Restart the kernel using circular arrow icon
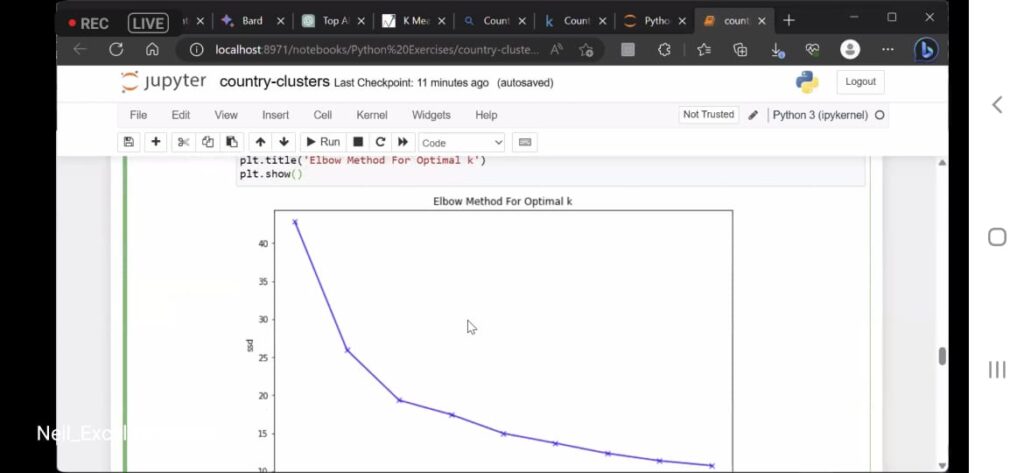The width and height of the screenshot is (1024, 473). tap(380, 142)
